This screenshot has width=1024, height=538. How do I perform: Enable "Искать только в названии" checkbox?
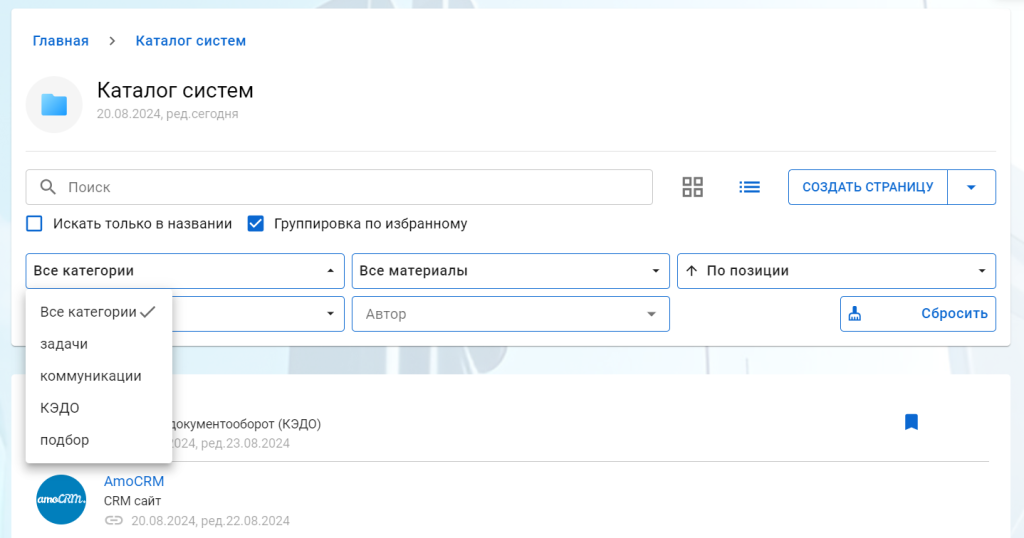[x=35, y=224]
